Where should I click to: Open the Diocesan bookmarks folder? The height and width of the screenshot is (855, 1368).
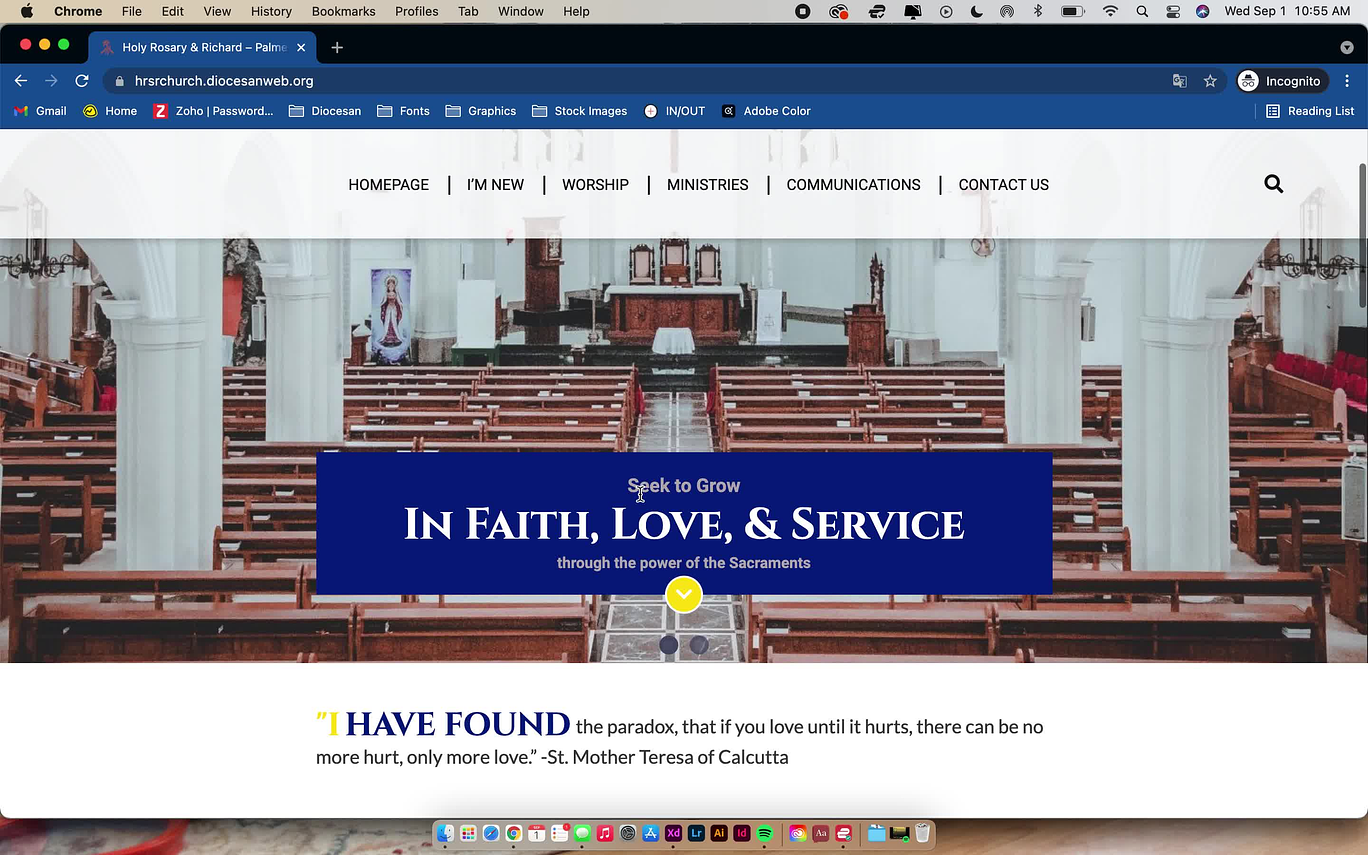[x=325, y=111]
